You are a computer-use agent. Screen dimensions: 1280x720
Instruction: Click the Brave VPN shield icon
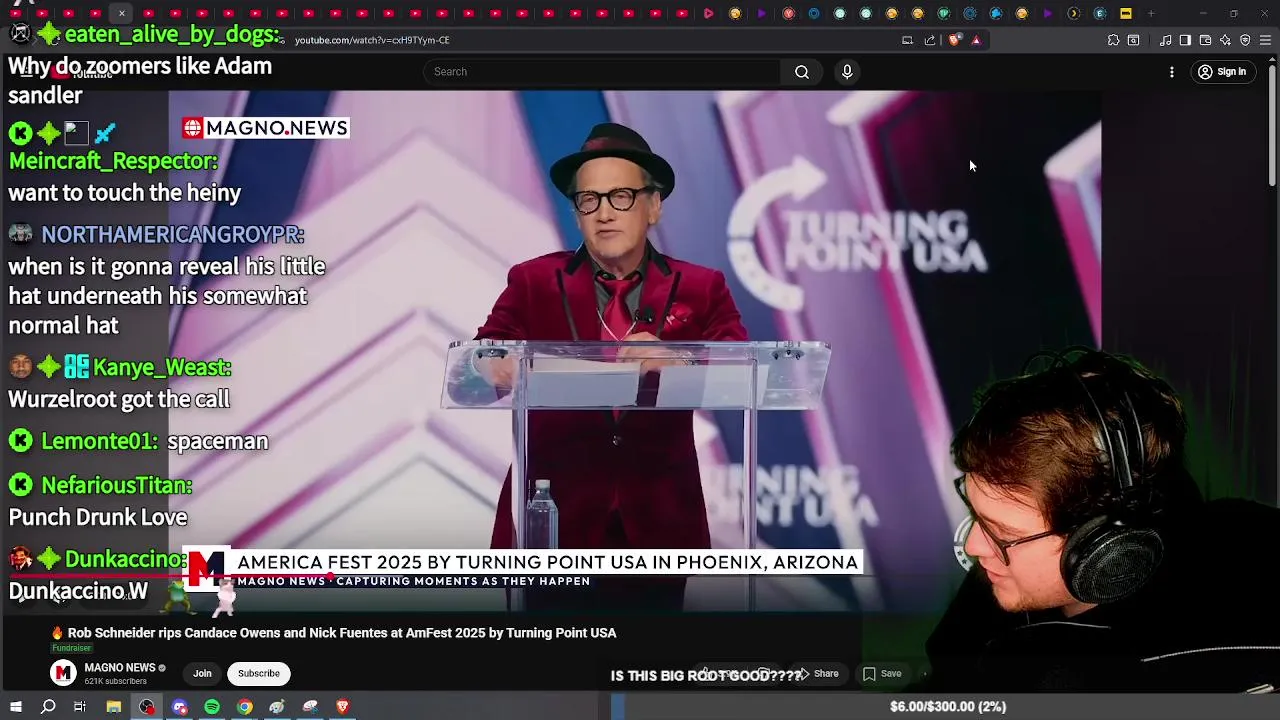point(1245,40)
